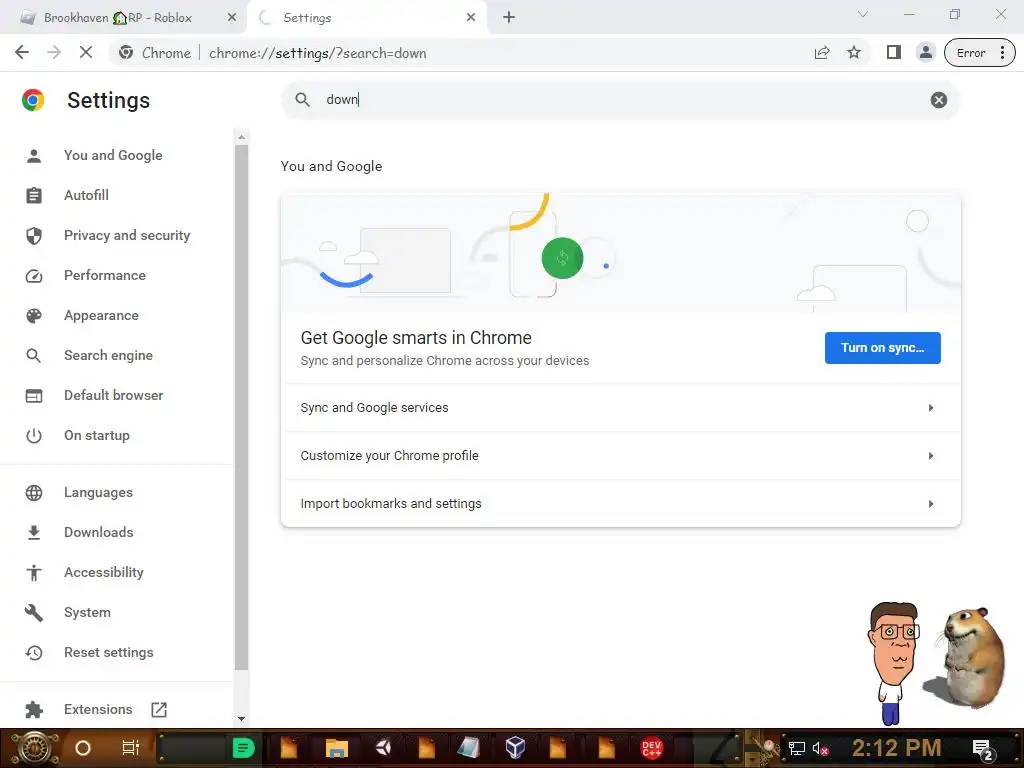Click the sidebar vertical scrollbar thumb
This screenshot has height=768, width=1024.
coord(241,408)
